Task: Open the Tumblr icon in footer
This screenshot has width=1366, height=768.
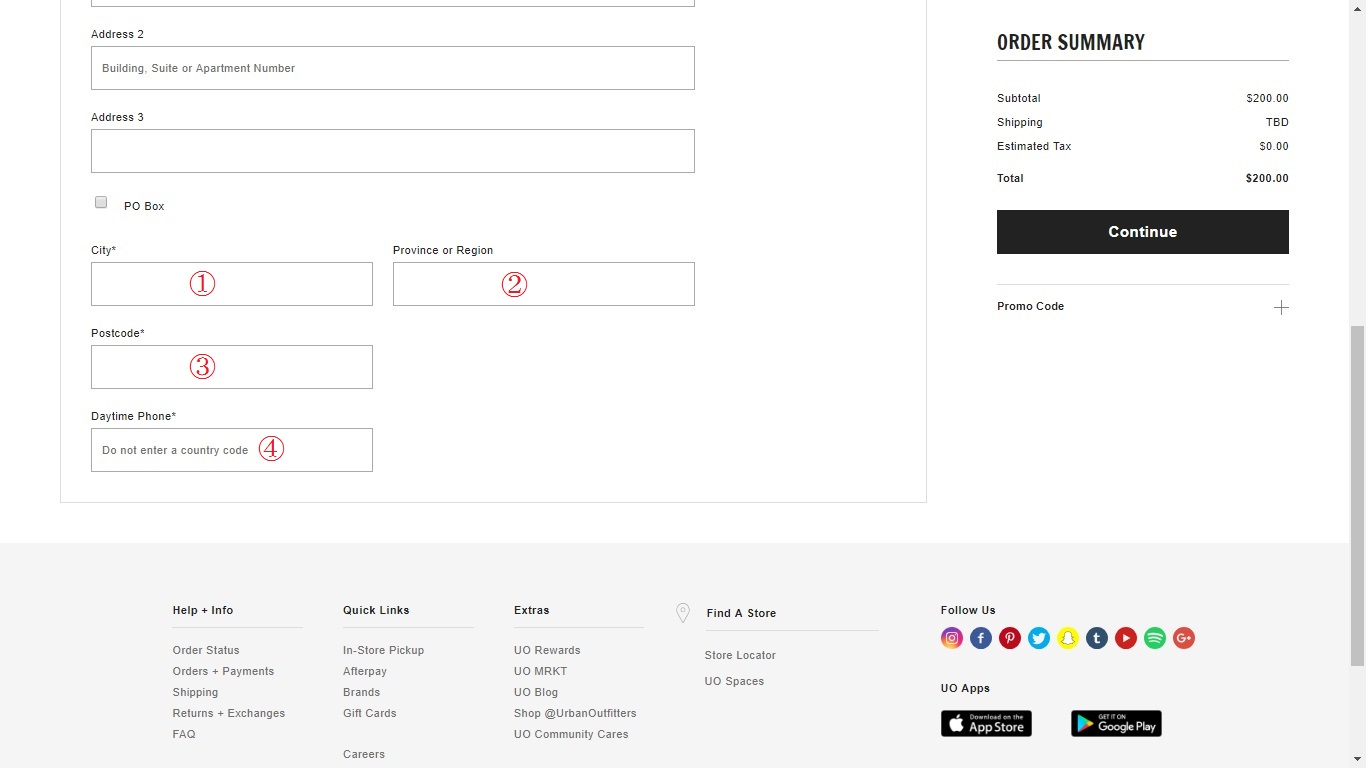Action: [1097, 638]
